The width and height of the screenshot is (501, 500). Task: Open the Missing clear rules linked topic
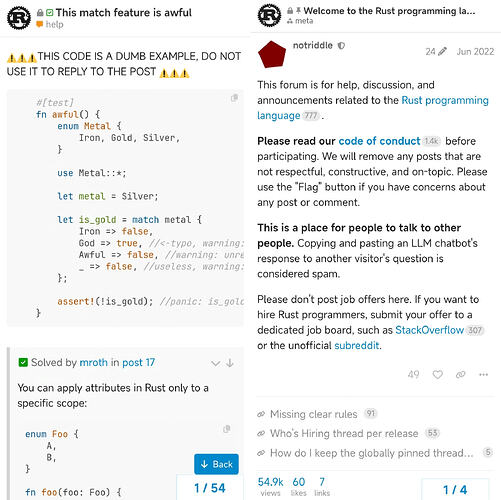point(313,414)
